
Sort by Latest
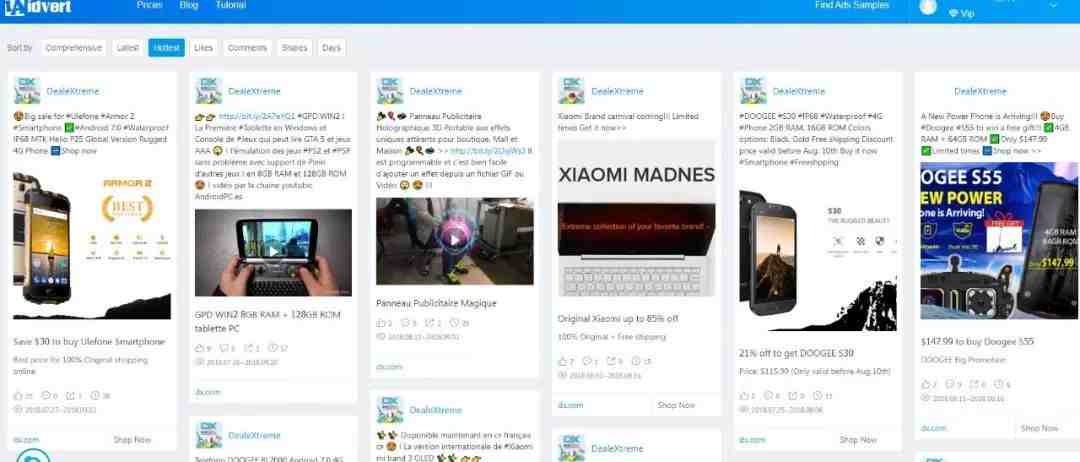[127, 48]
